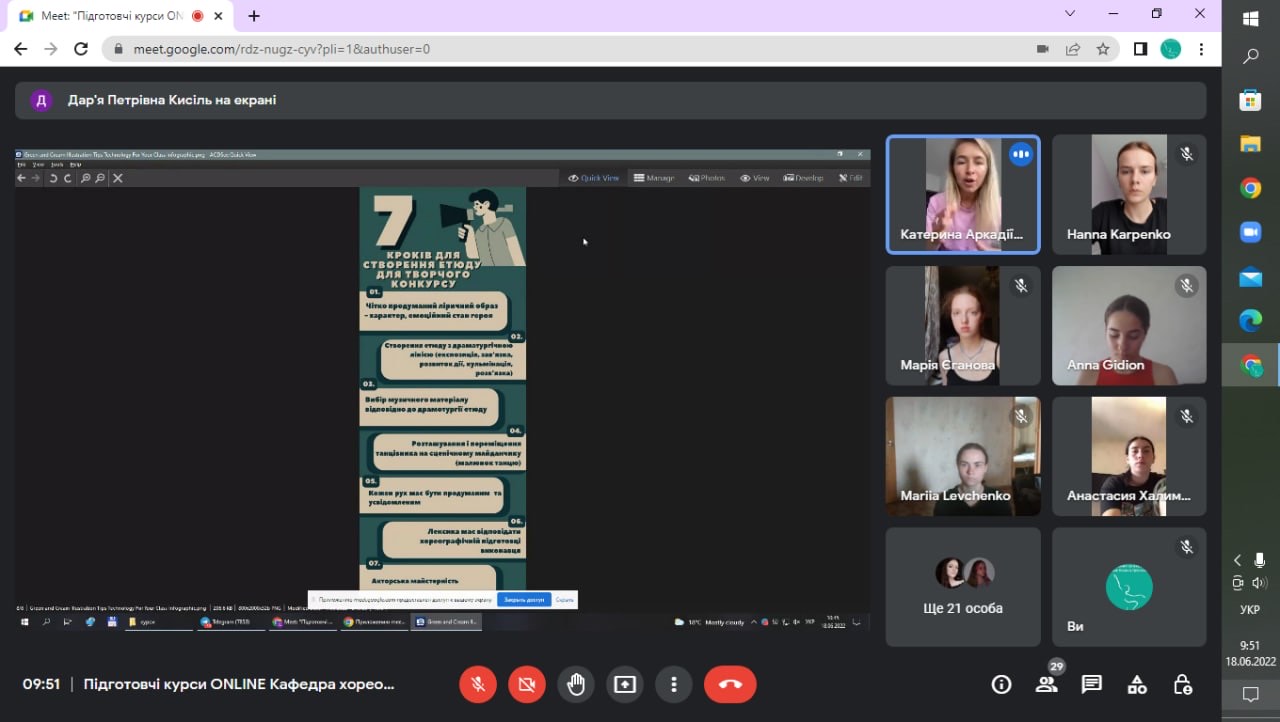Select the "Ще 21 особа" participants tile
Viewport: 1280px width, 722px height.
pos(963,587)
